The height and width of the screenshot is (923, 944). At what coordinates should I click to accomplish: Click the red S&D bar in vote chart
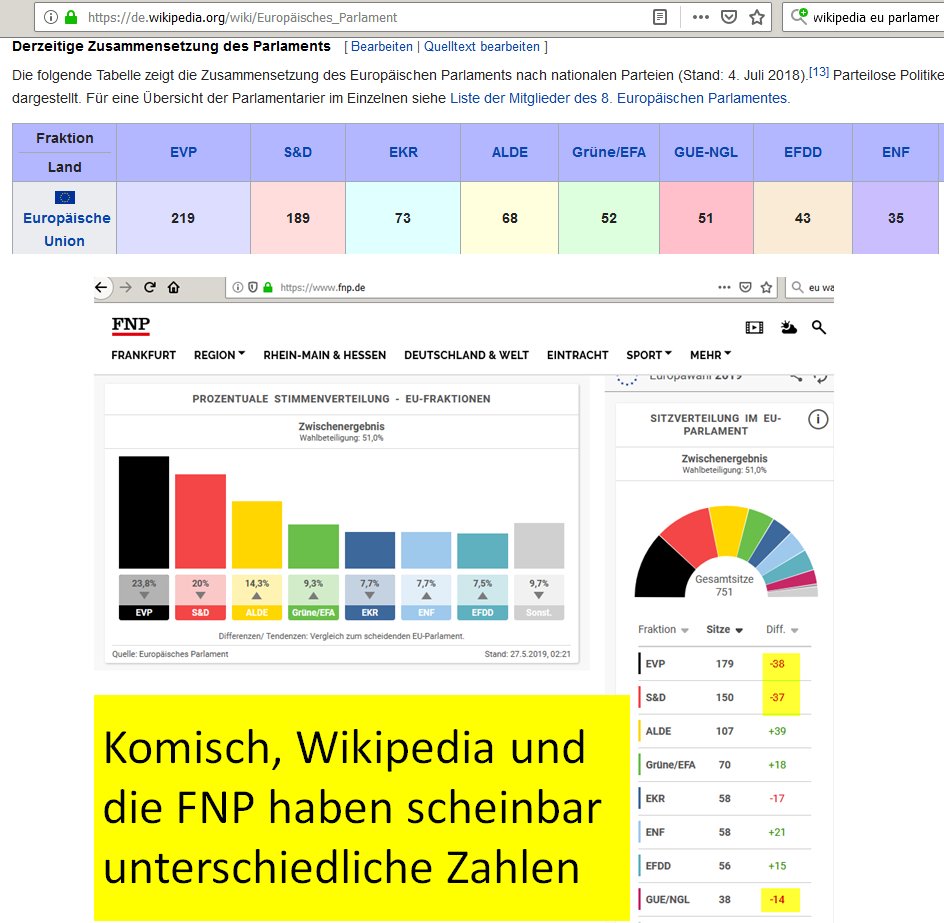pos(200,521)
